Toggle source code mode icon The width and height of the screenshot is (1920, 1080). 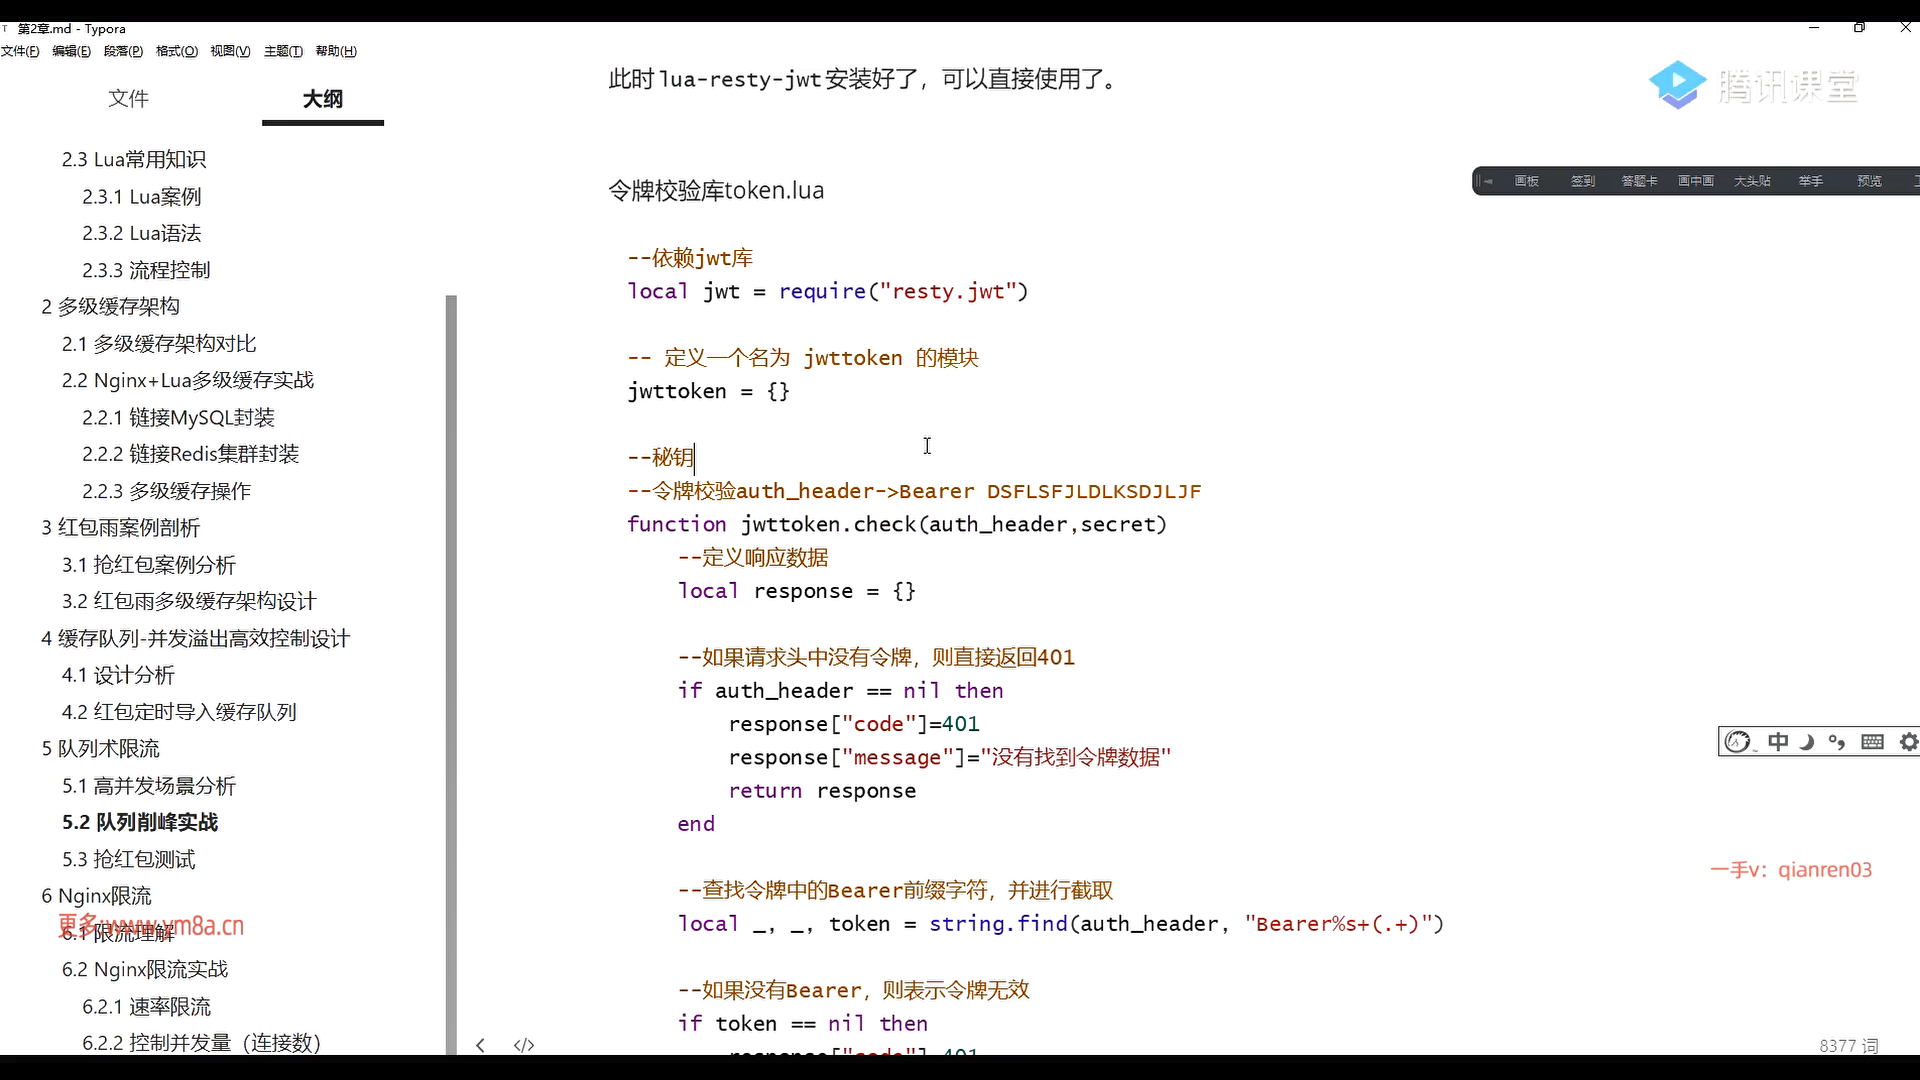click(x=524, y=1045)
